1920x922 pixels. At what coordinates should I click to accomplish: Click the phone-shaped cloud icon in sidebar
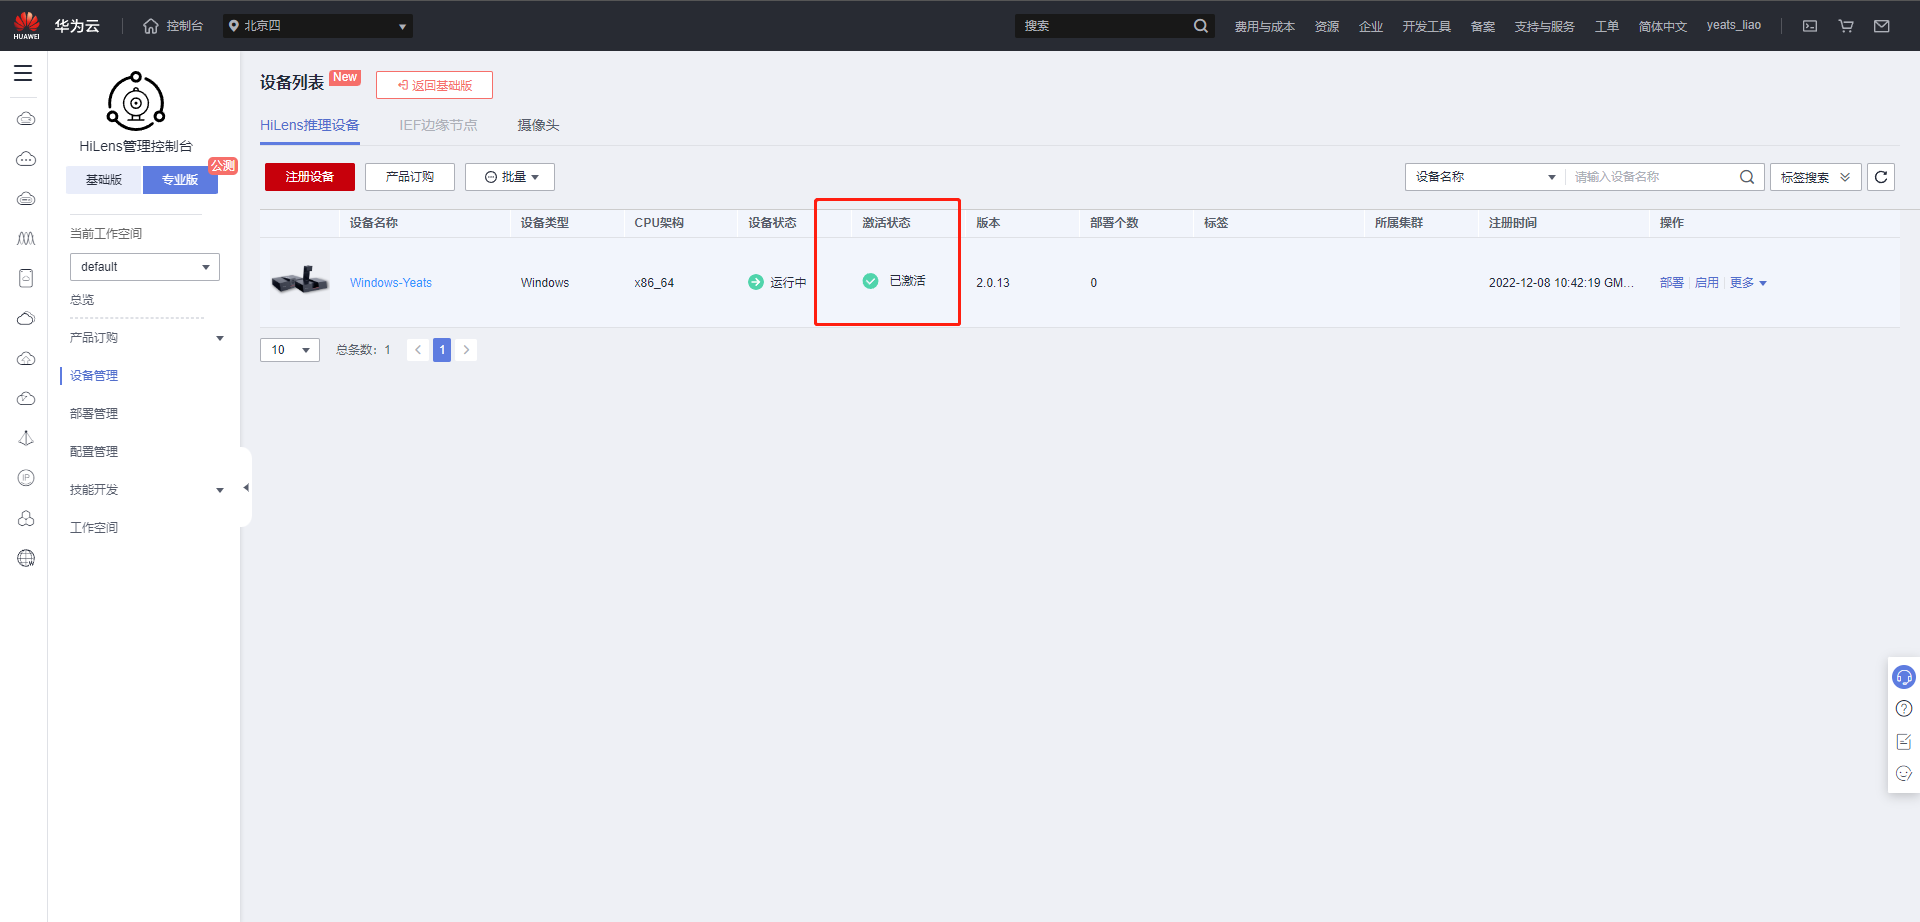coord(26,278)
